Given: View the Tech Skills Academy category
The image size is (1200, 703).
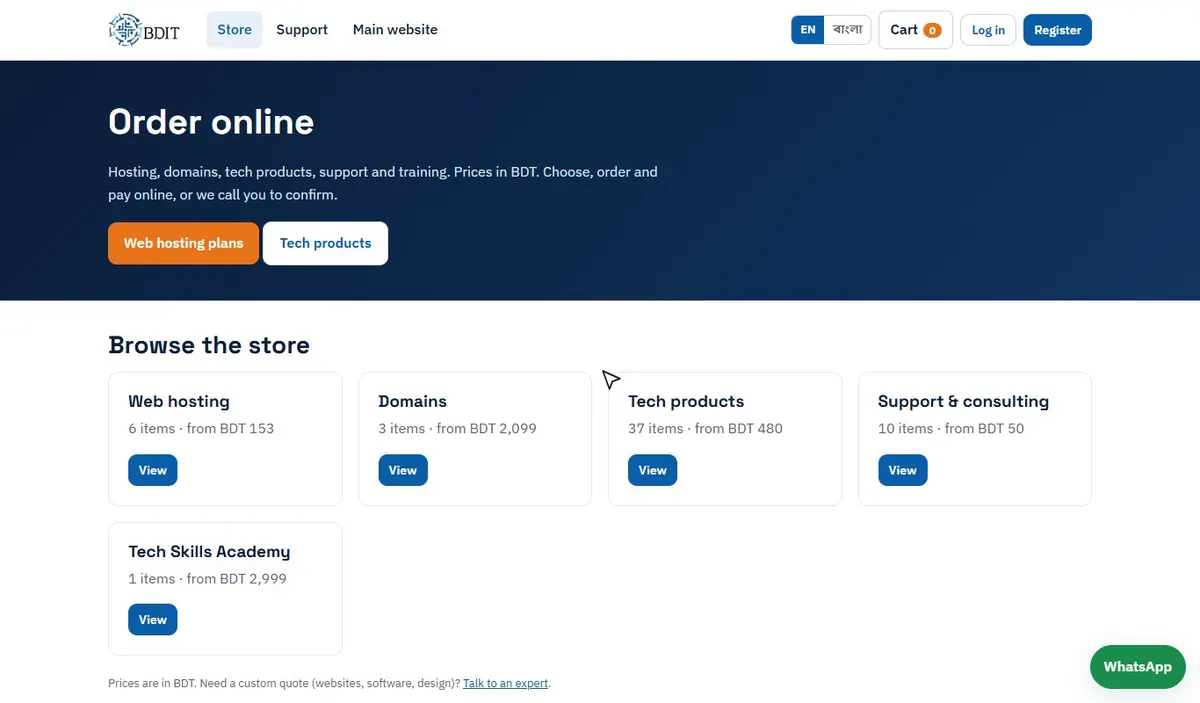Looking at the screenshot, I should 153,620.
